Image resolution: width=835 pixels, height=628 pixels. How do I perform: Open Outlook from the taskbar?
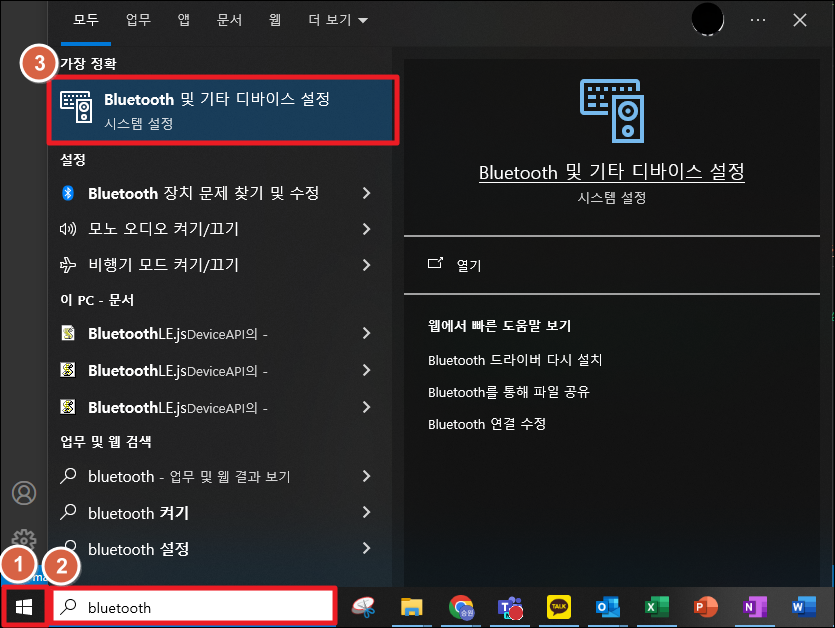608,607
